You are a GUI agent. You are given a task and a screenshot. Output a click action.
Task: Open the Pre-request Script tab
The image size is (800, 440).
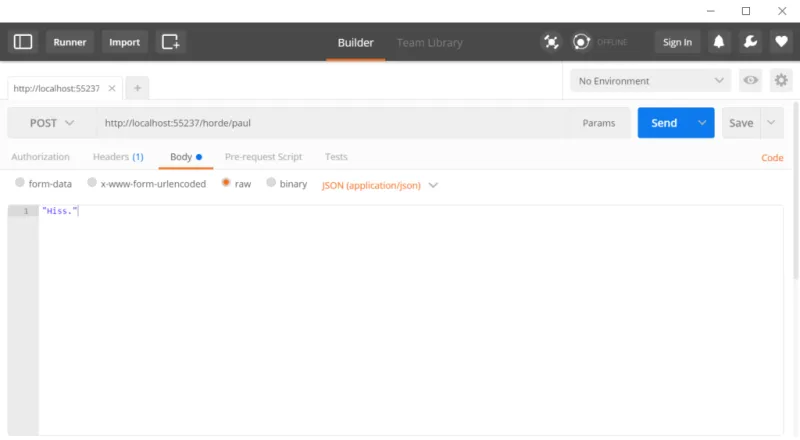(x=263, y=157)
